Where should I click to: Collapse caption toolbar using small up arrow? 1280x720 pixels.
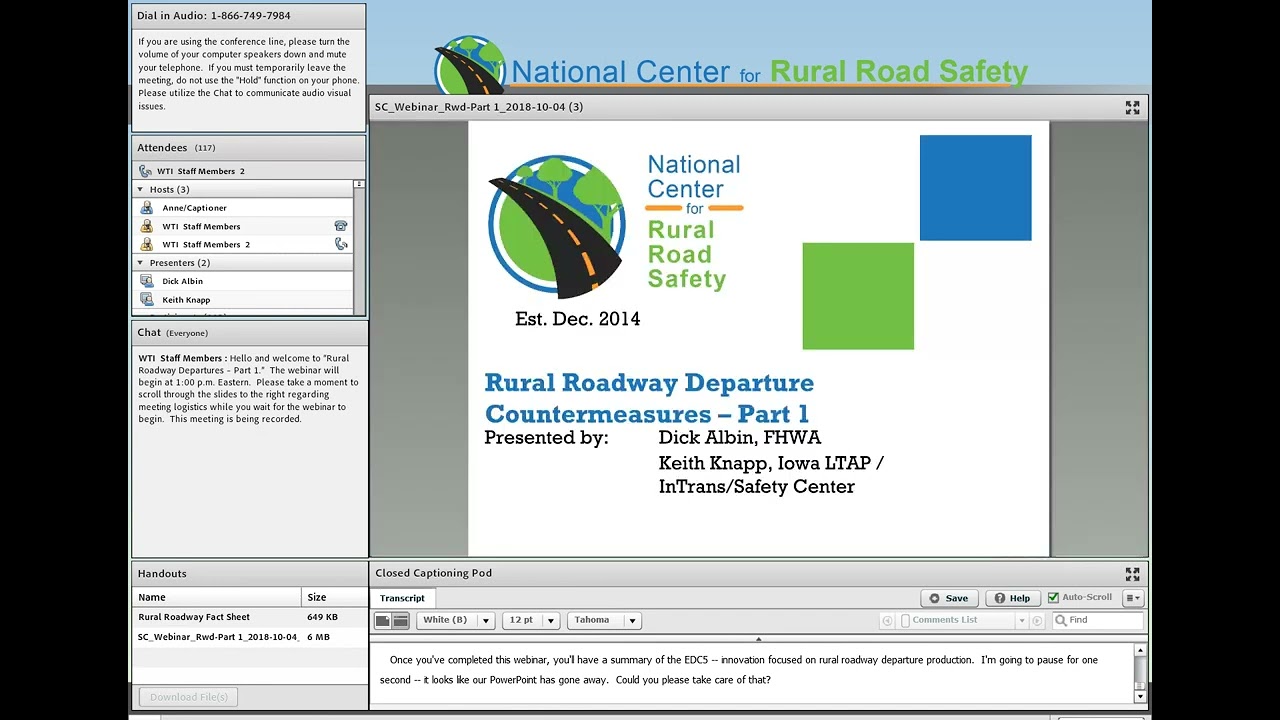tap(758, 639)
